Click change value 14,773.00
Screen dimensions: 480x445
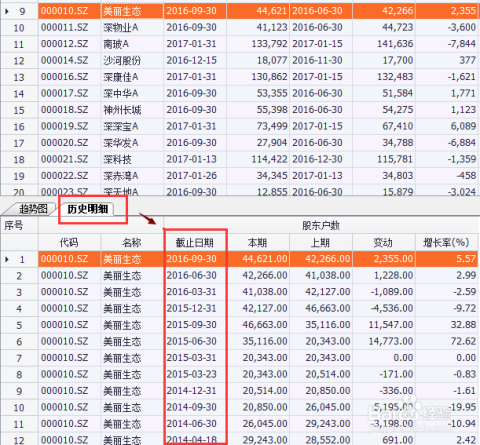(391, 341)
